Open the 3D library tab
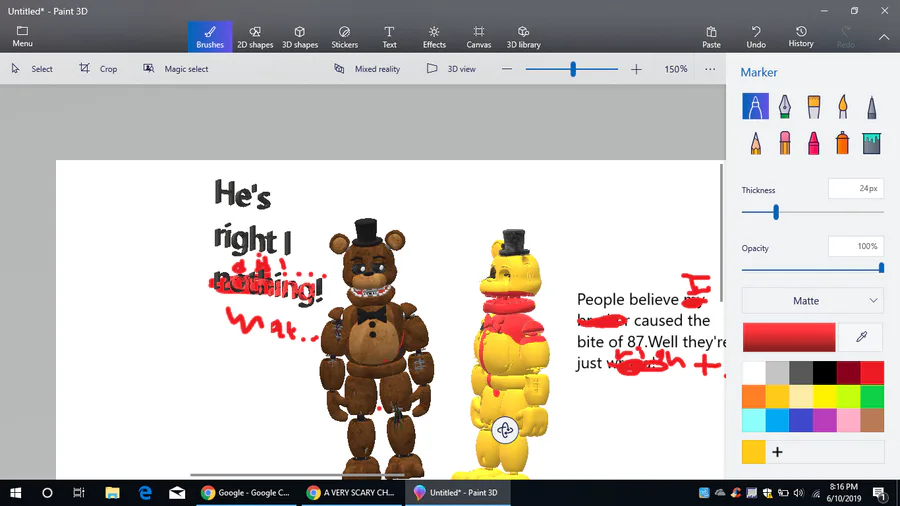 (523, 37)
